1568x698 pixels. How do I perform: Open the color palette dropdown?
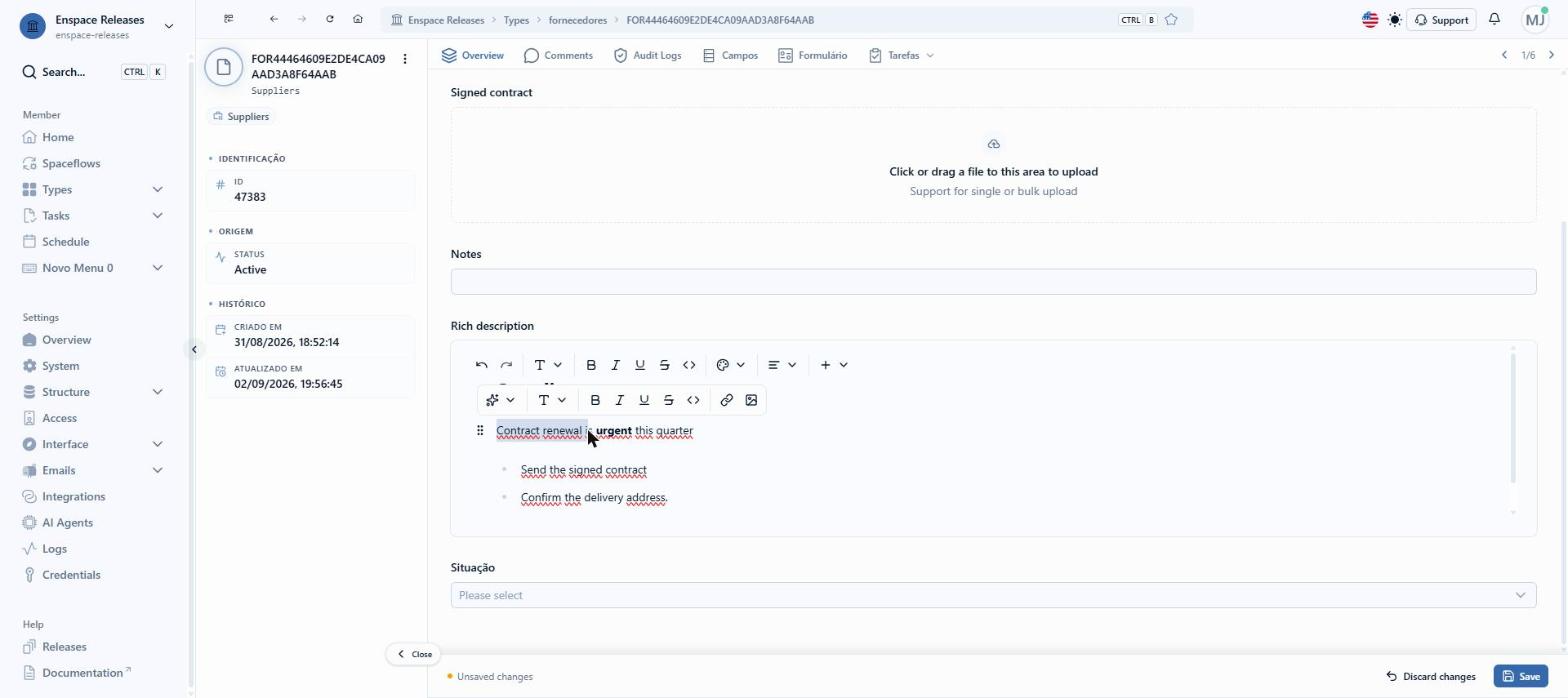pyautogui.click(x=731, y=365)
